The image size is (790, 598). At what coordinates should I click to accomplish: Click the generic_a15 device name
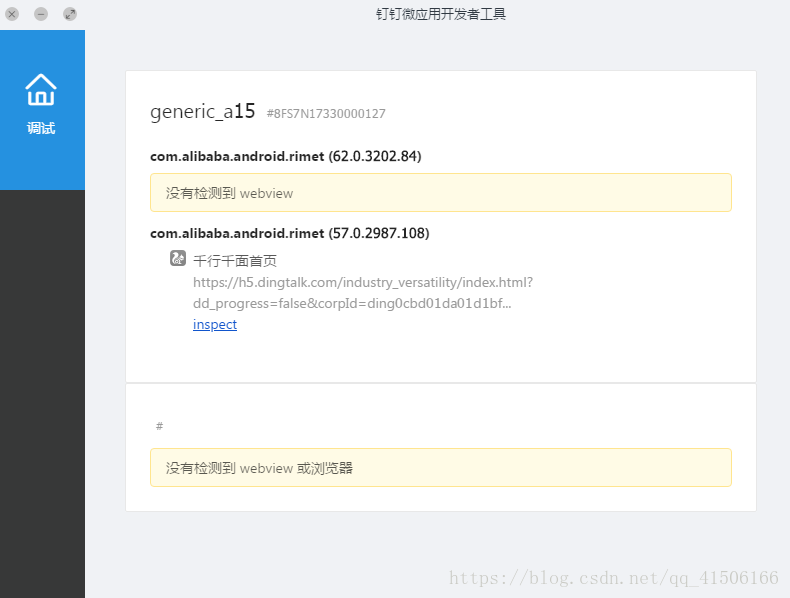click(x=203, y=111)
